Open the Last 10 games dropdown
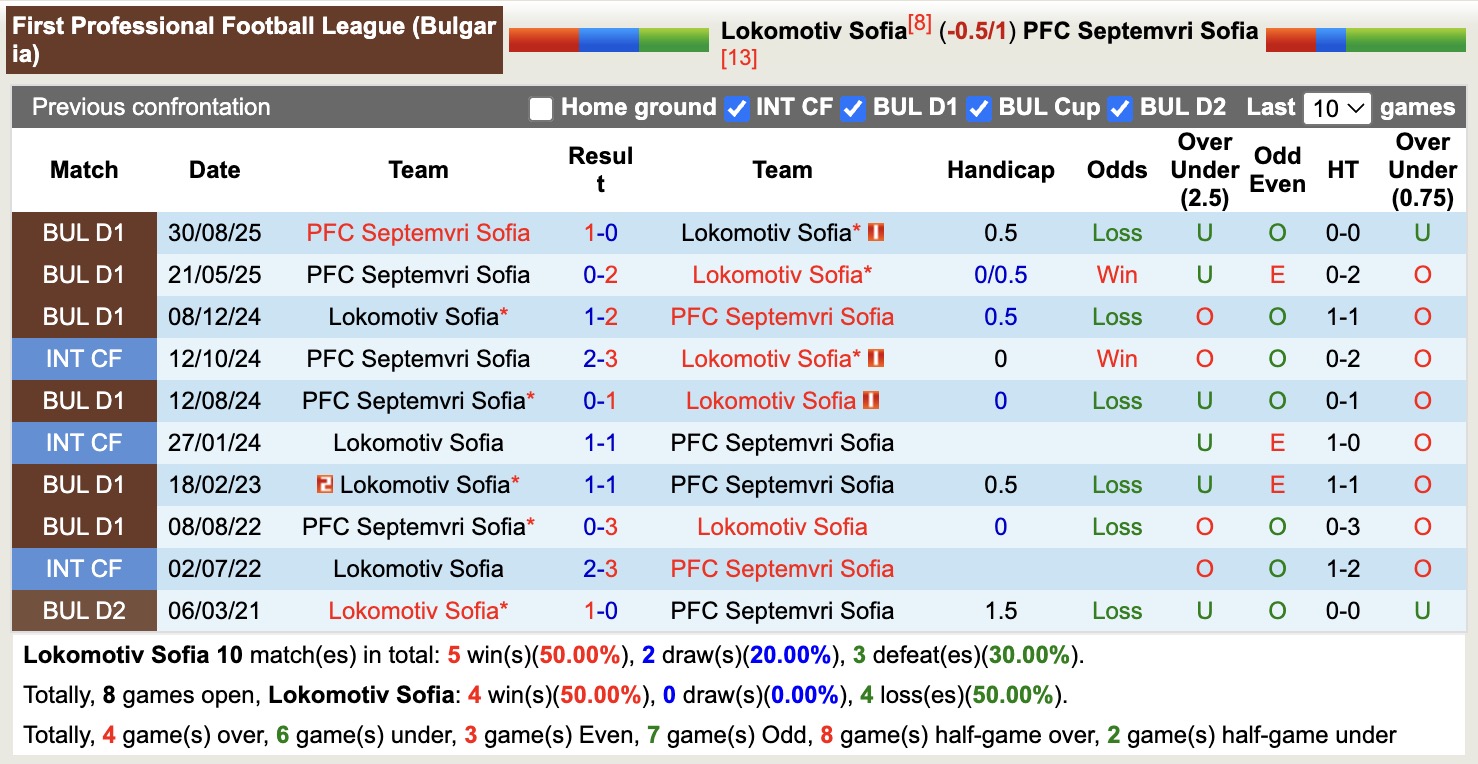The image size is (1478, 764). click(x=1337, y=108)
